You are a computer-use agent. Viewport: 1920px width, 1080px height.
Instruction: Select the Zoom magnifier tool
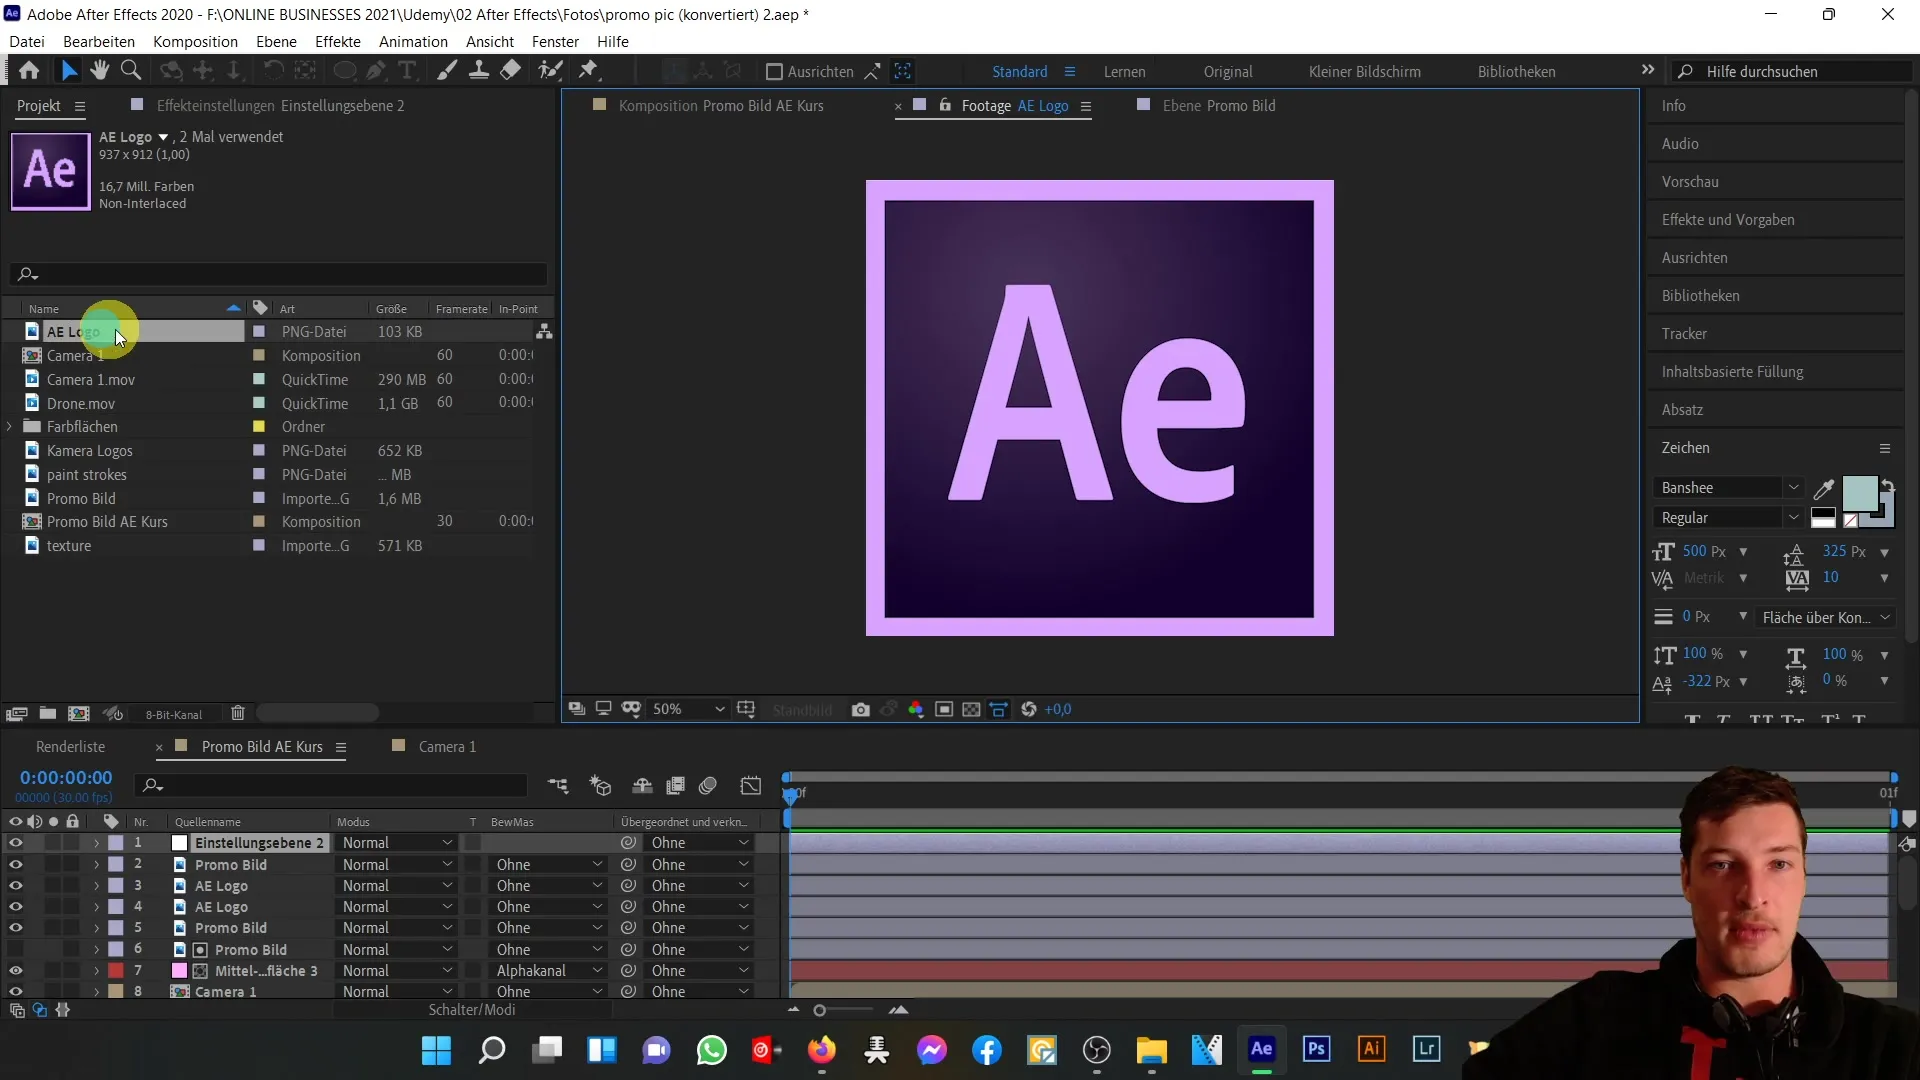(x=130, y=71)
